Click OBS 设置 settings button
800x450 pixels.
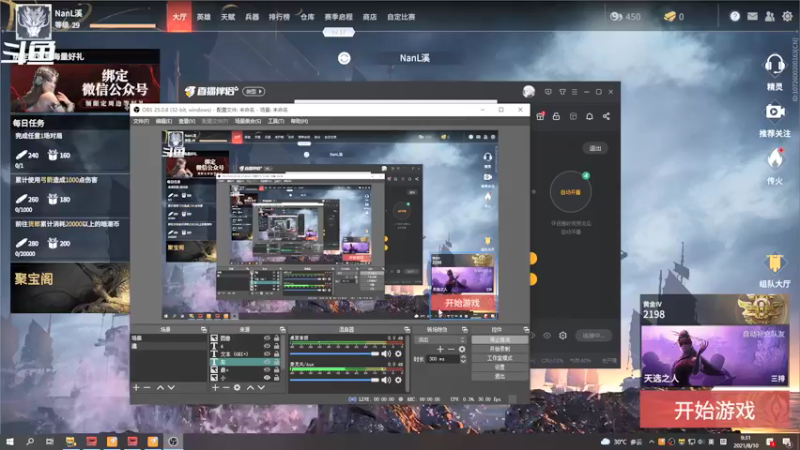[499, 367]
